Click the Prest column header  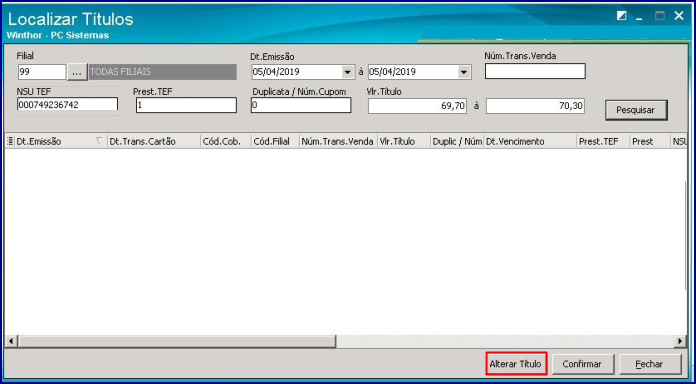[650, 142]
